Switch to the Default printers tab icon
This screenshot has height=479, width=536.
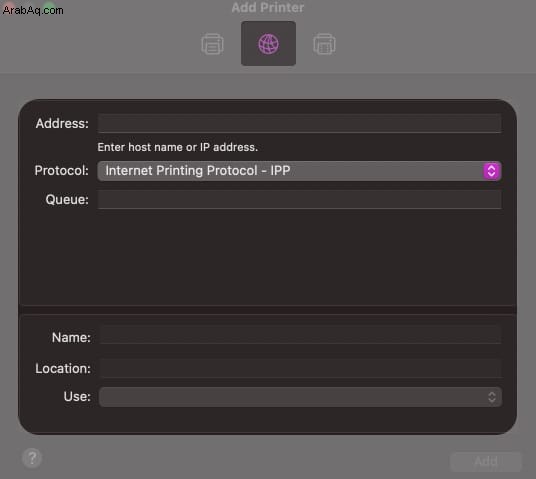coord(212,44)
